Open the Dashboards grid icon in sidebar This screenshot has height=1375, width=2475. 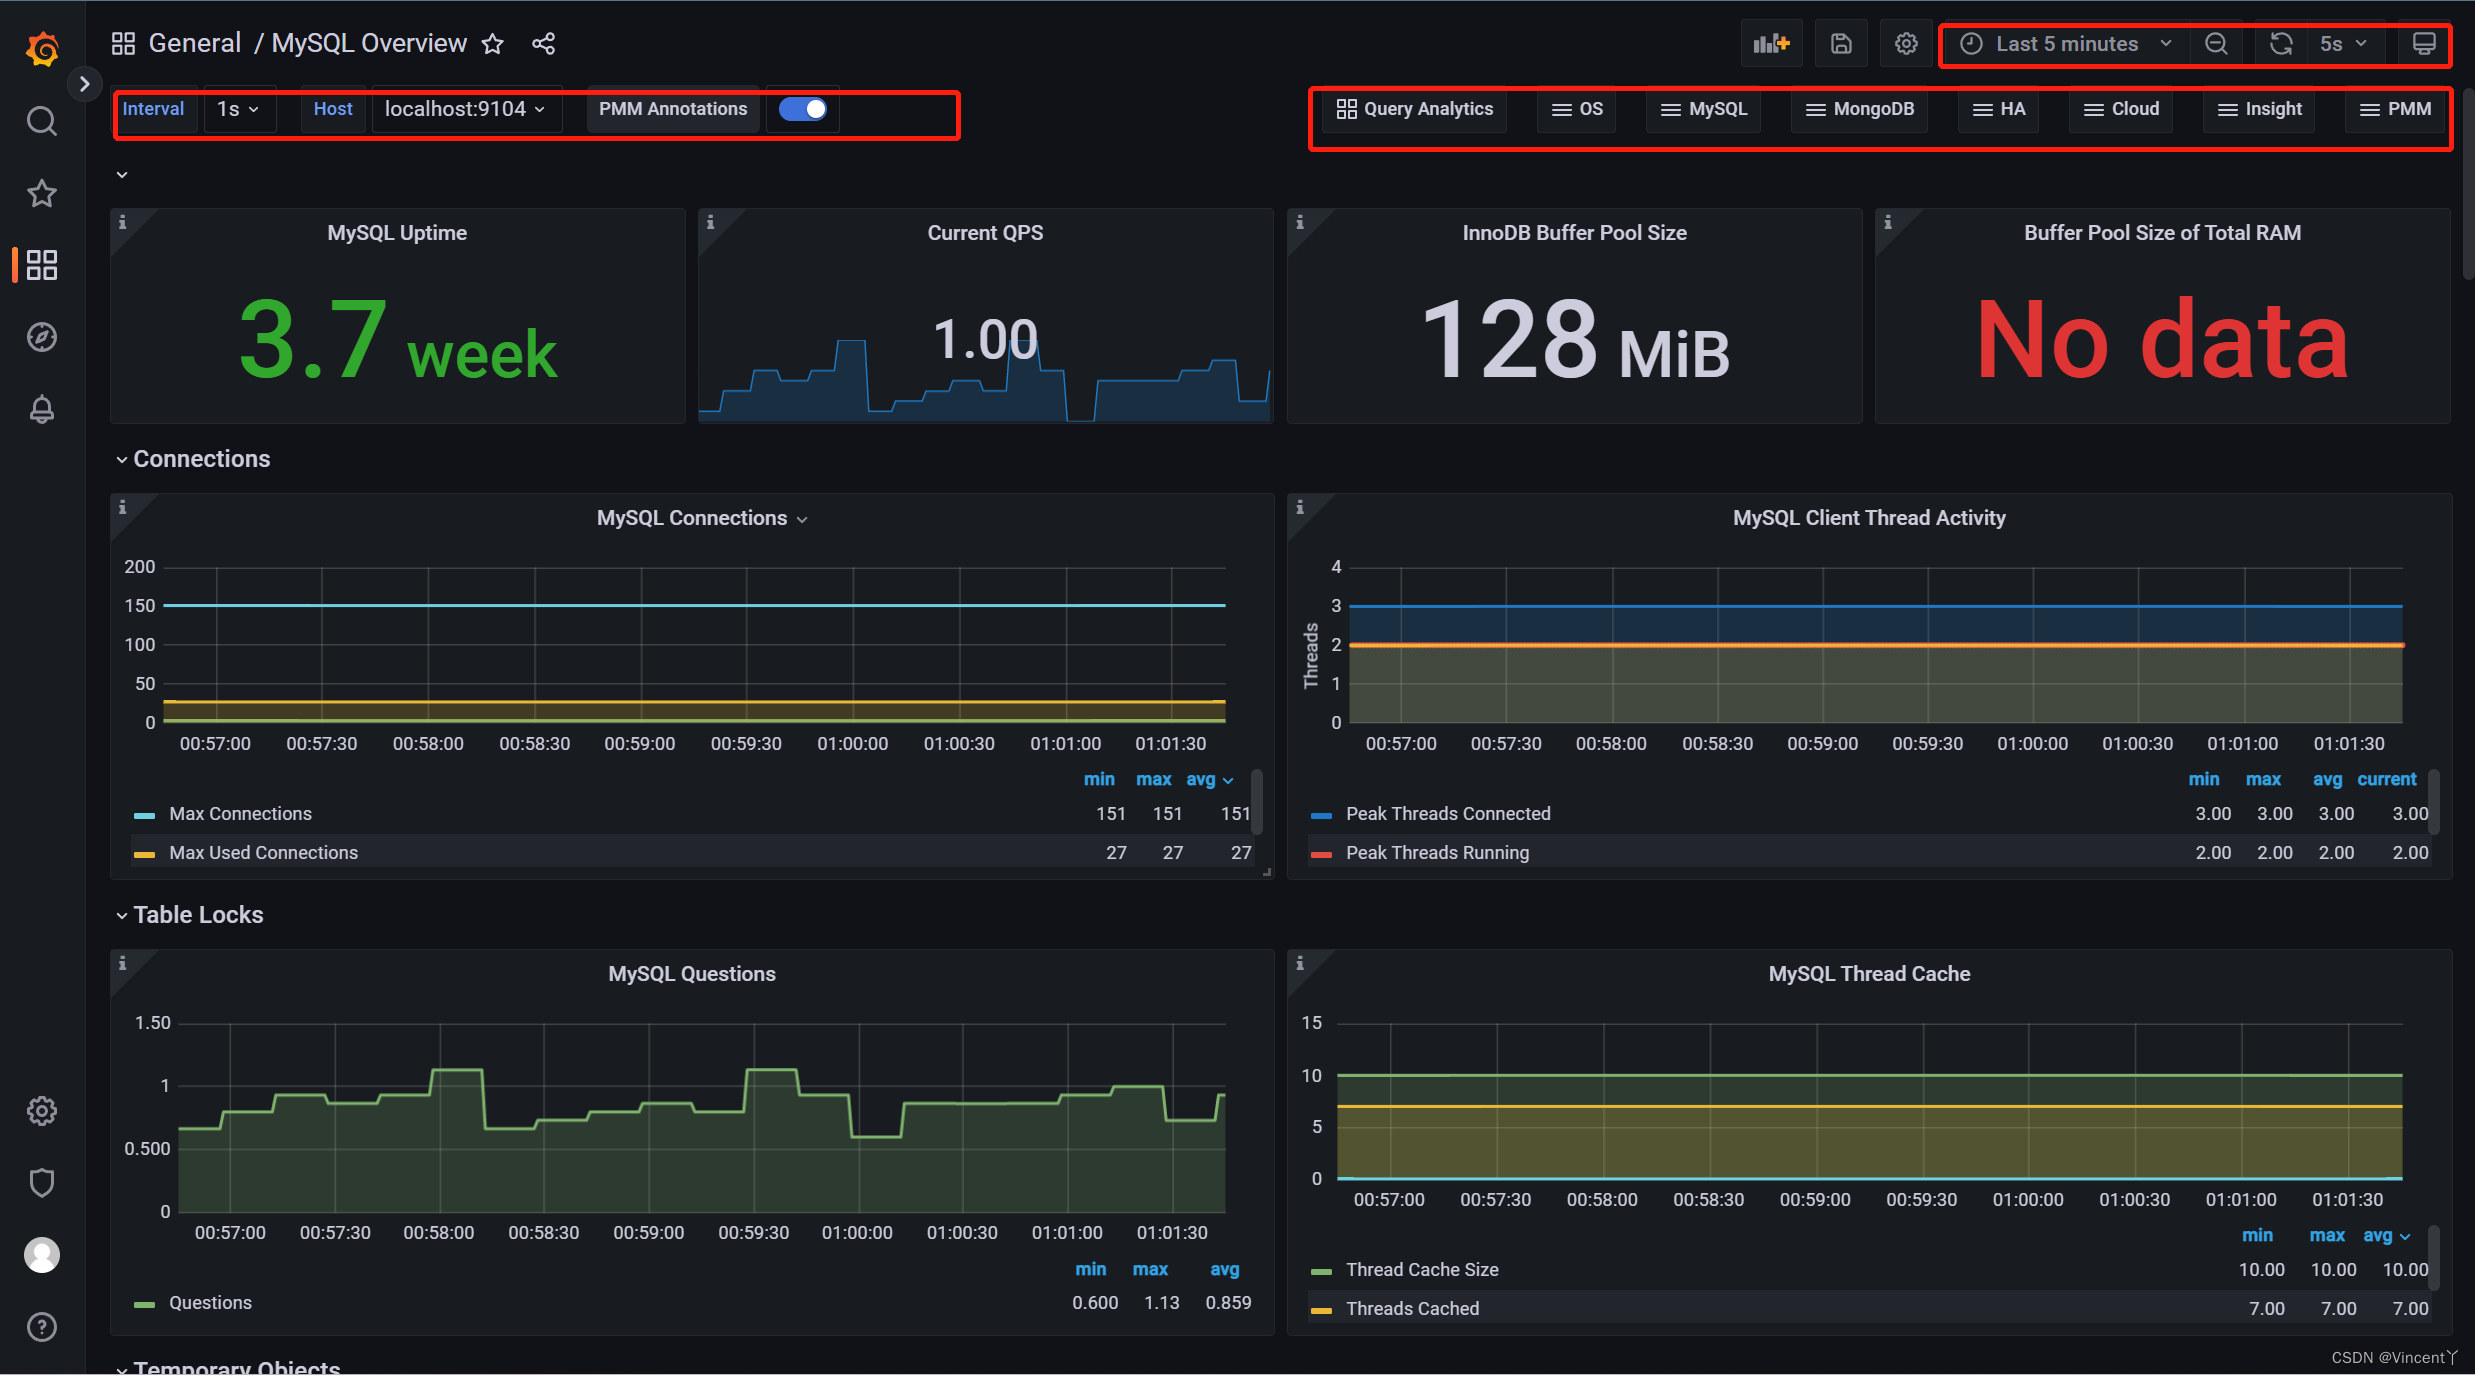coord(41,265)
